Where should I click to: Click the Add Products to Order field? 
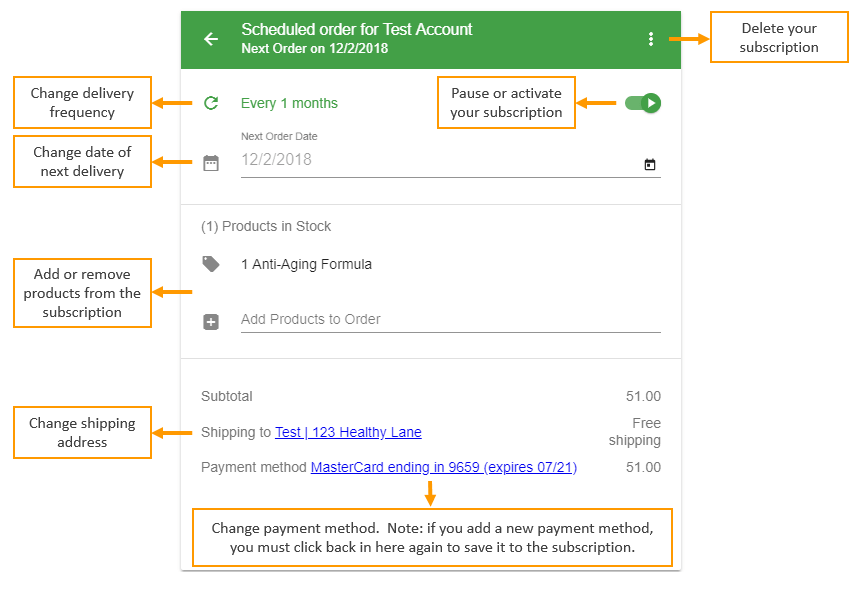450,319
